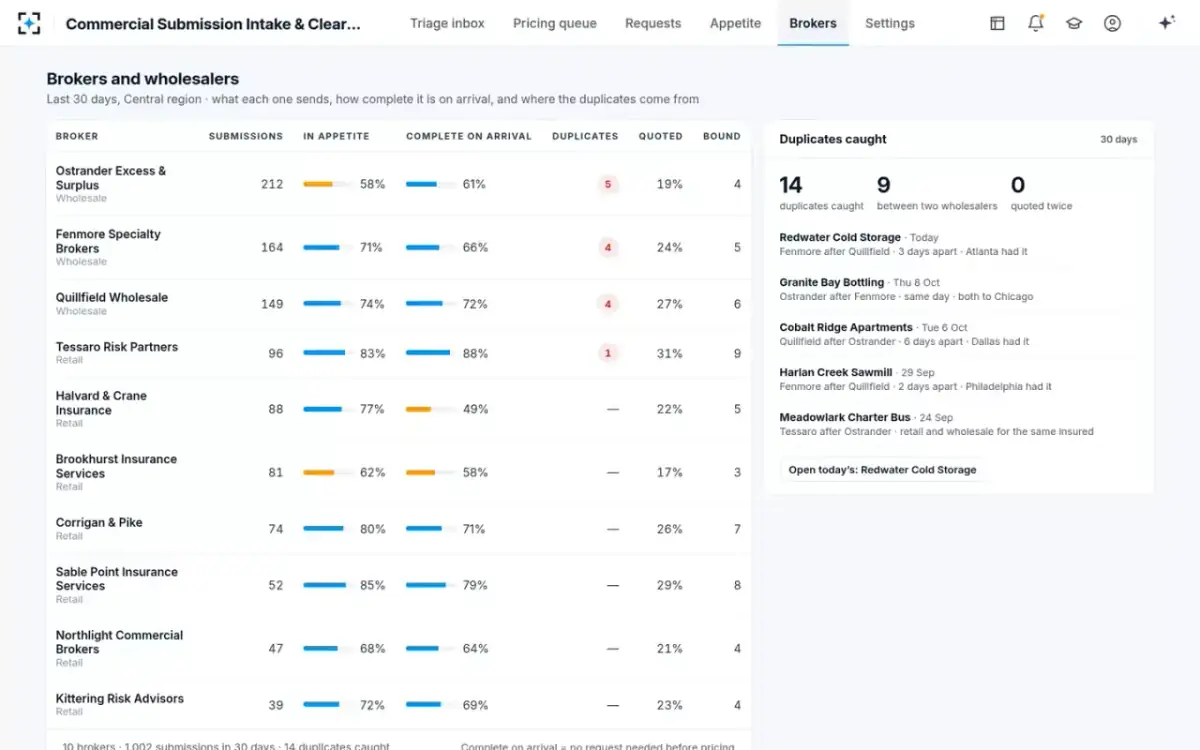Go to the Requests tab
Viewport: 1200px width, 750px height.
coord(653,23)
